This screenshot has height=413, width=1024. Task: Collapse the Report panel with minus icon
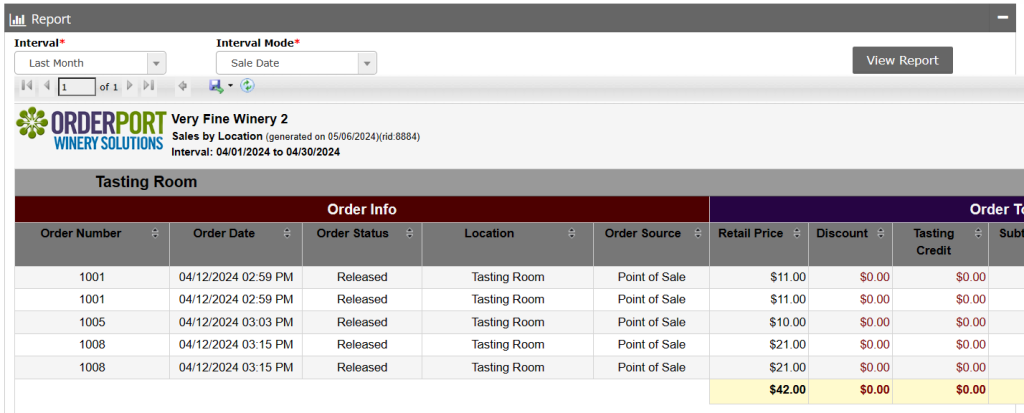[x=1002, y=18]
